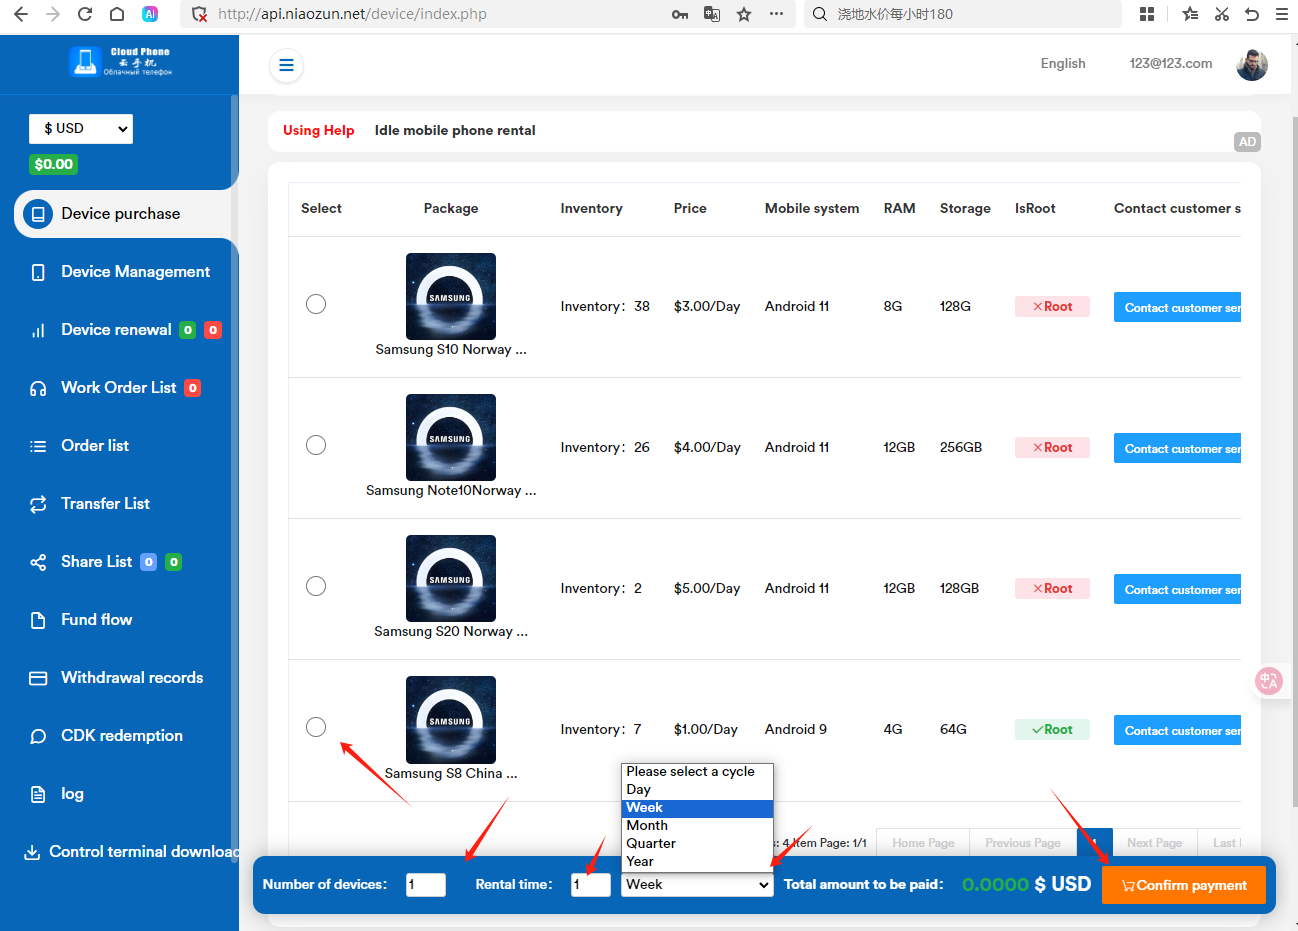Open the favorites list icon
Viewport: 1298px width, 931px height.
[1190, 14]
